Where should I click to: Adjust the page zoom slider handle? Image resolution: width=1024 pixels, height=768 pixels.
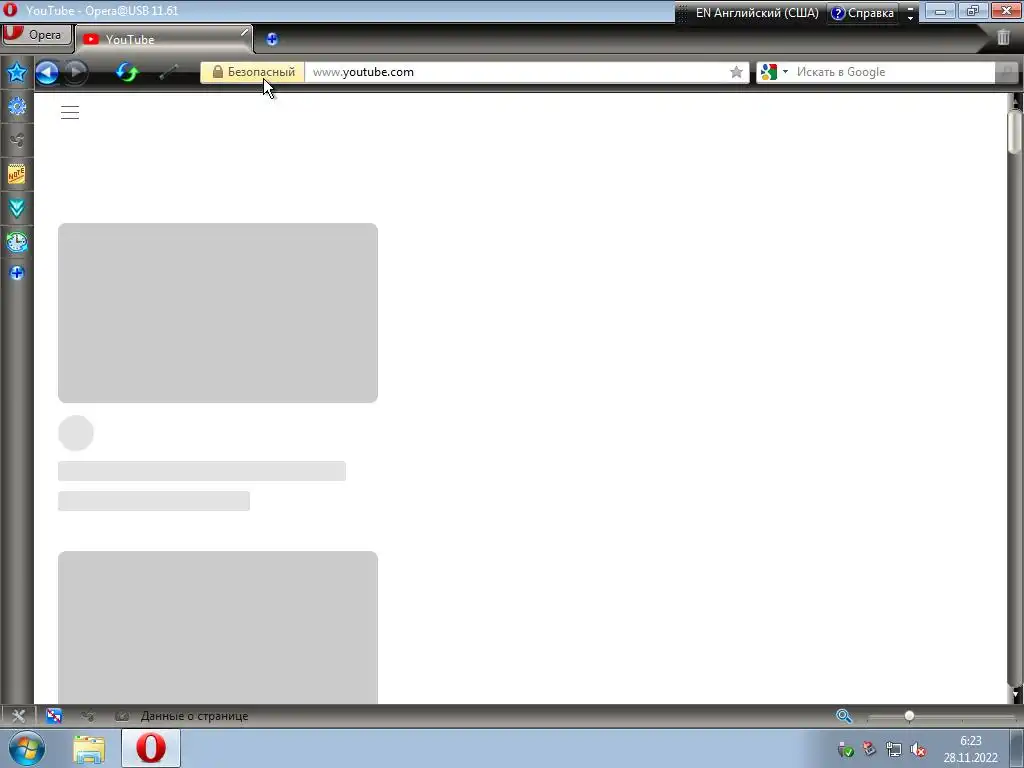click(909, 716)
